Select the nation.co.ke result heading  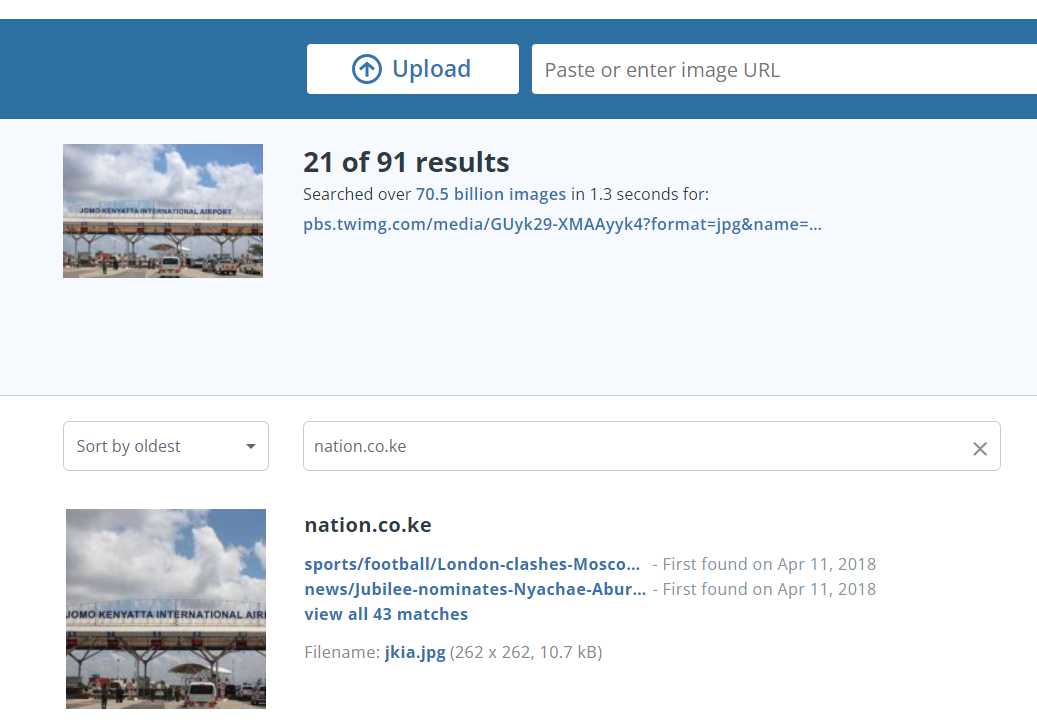coord(368,525)
